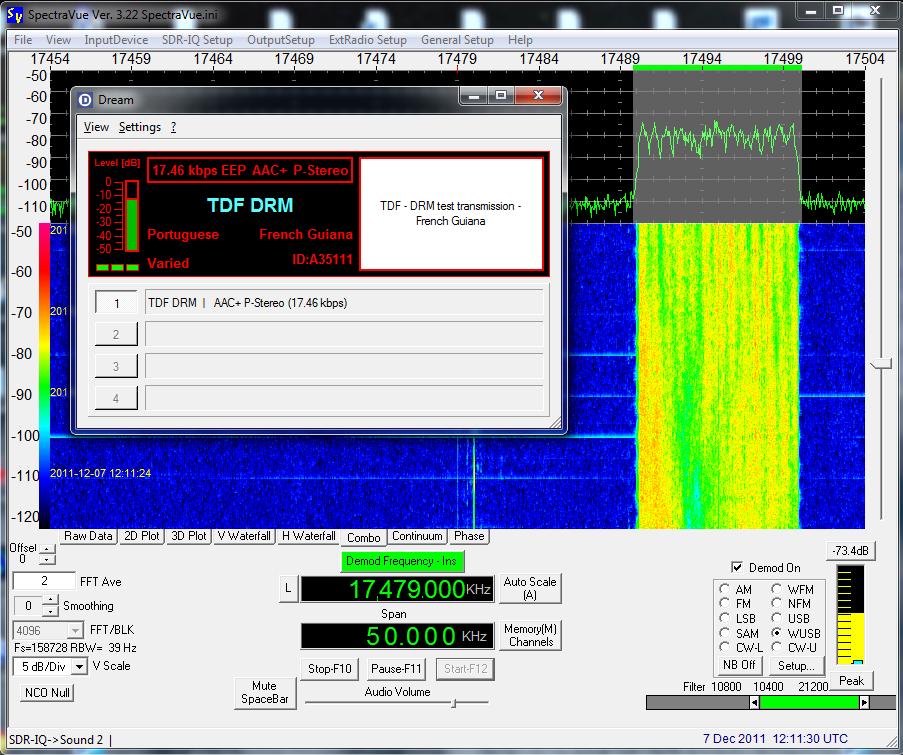Image resolution: width=903 pixels, height=755 pixels.
Task: Click the FFT Ave input field
Action: click(x=44, y=582)
